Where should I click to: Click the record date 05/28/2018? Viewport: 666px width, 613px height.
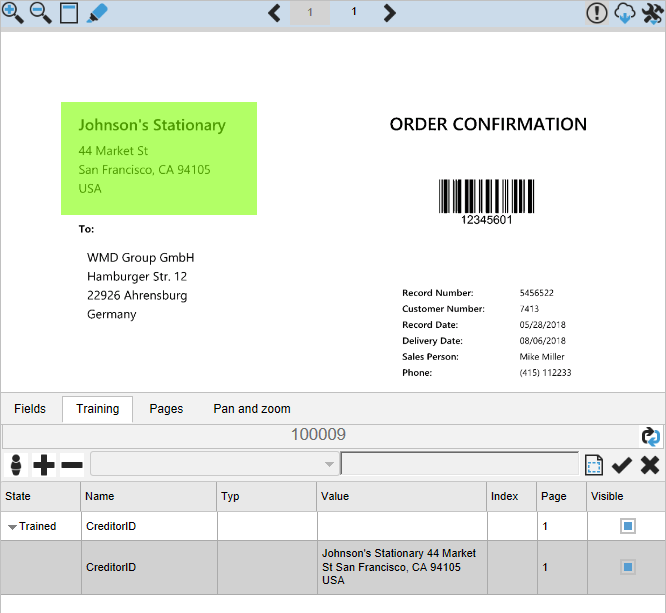[x=542, y=325]
